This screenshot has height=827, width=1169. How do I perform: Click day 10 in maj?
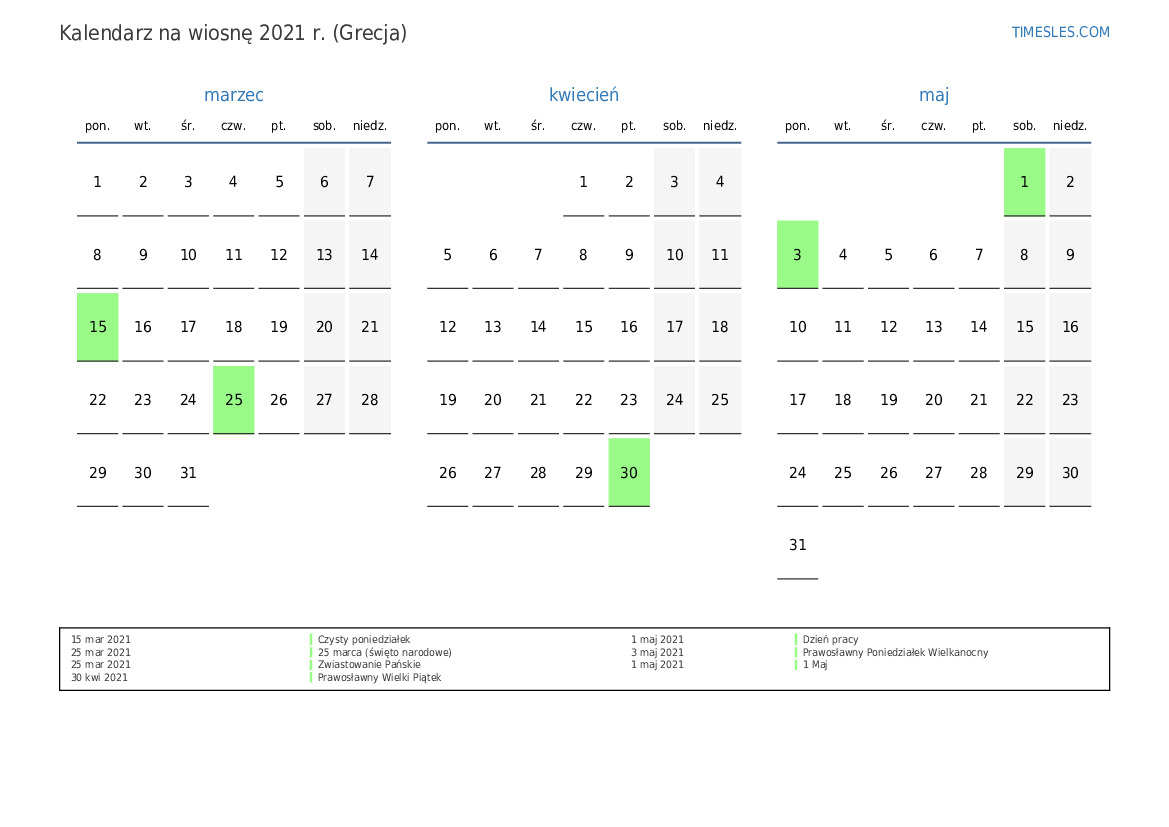pyautogui.click(x=798, y=327)
